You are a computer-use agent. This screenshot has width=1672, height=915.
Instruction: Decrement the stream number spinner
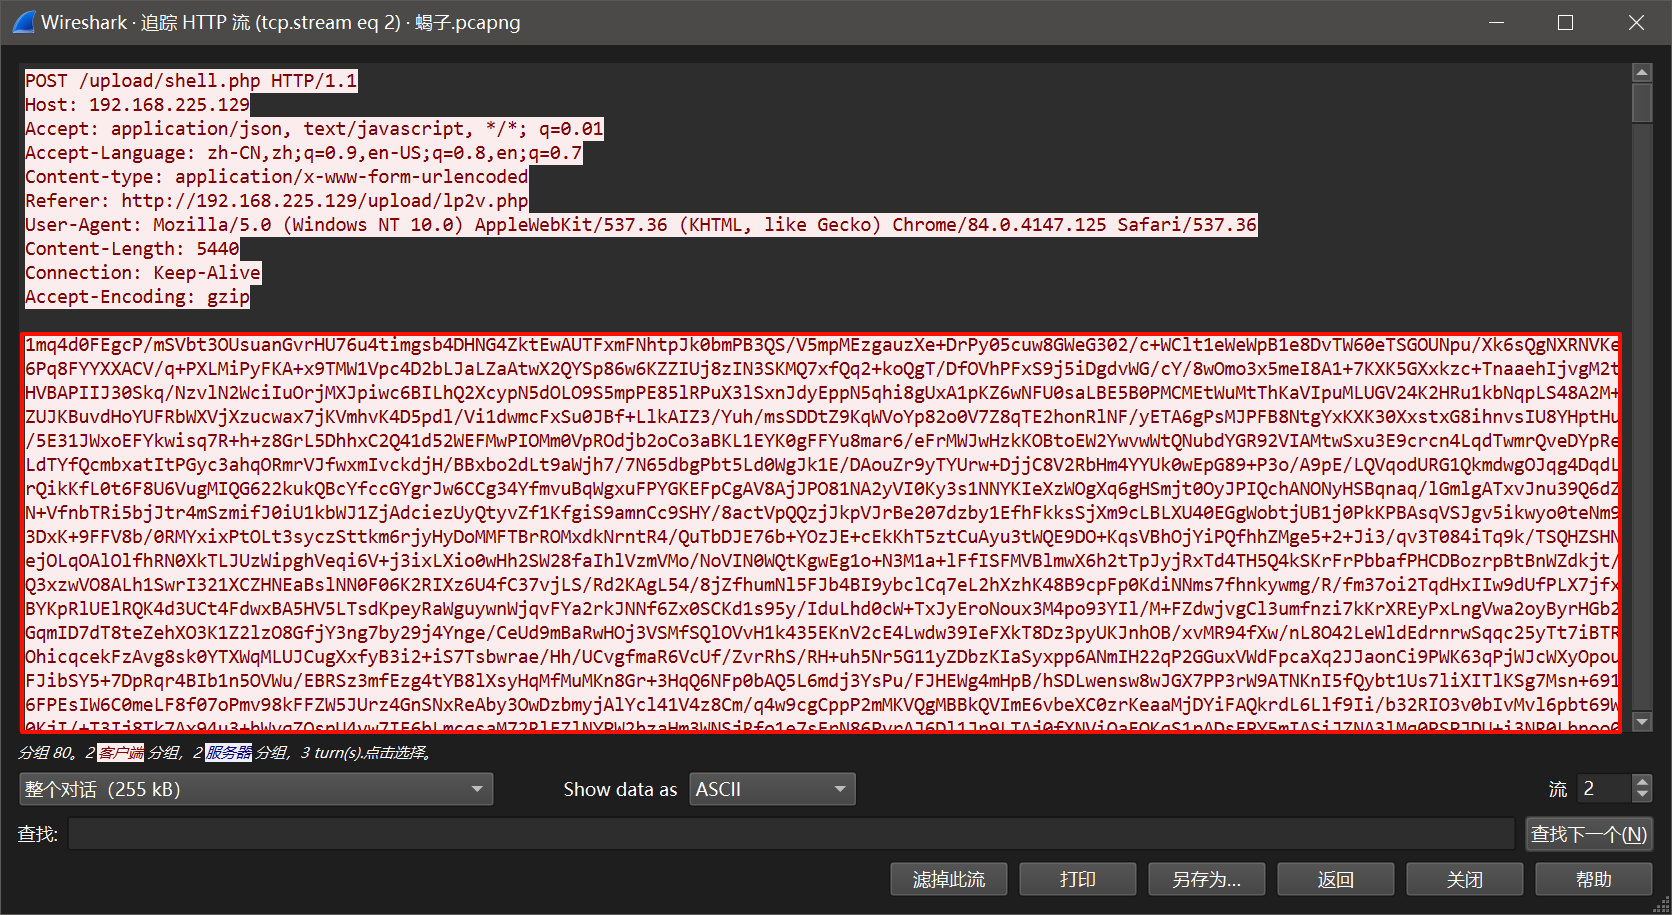point(1642,796)
